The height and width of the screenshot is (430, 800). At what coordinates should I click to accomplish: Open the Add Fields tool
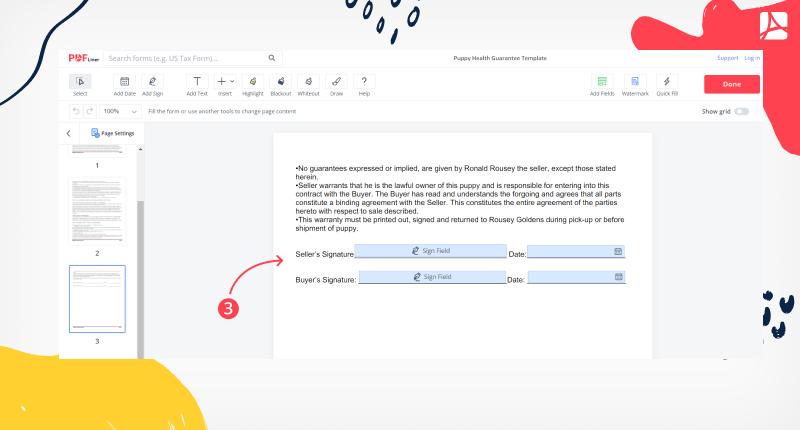click(602, 84)
